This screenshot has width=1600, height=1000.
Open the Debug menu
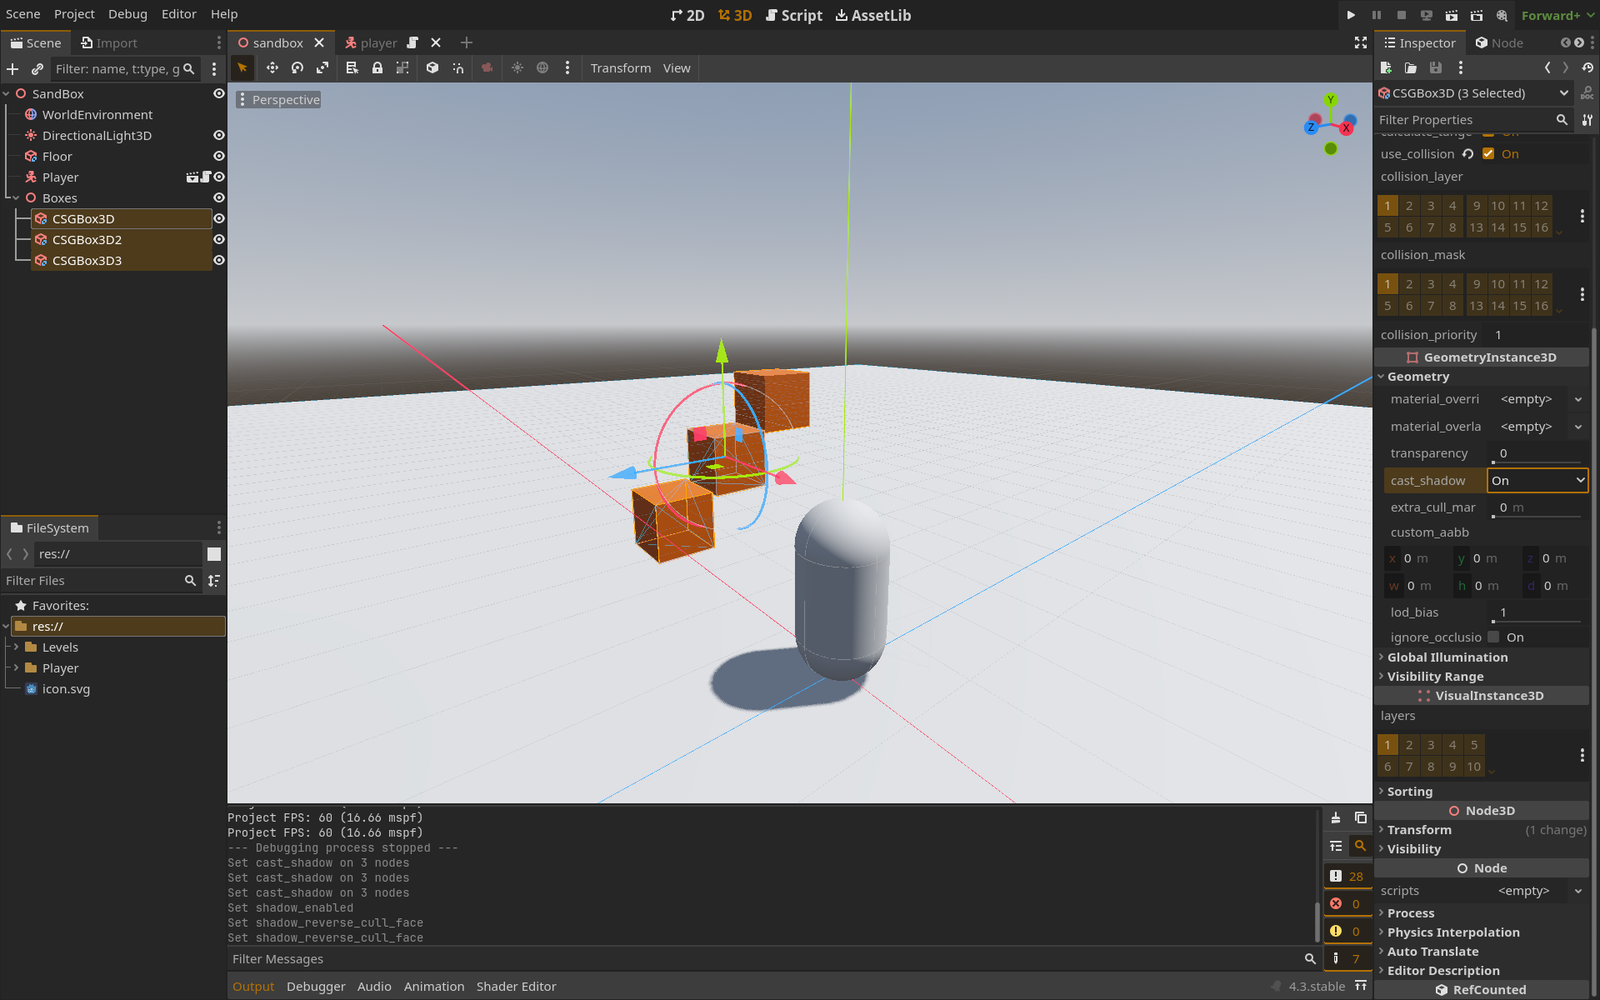(x=127, y=14)
